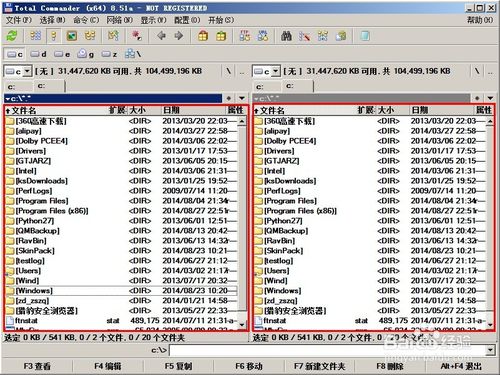
Task: Select drive d in the drive button bar
Action: pyautogui.click(x=38, y=54)
